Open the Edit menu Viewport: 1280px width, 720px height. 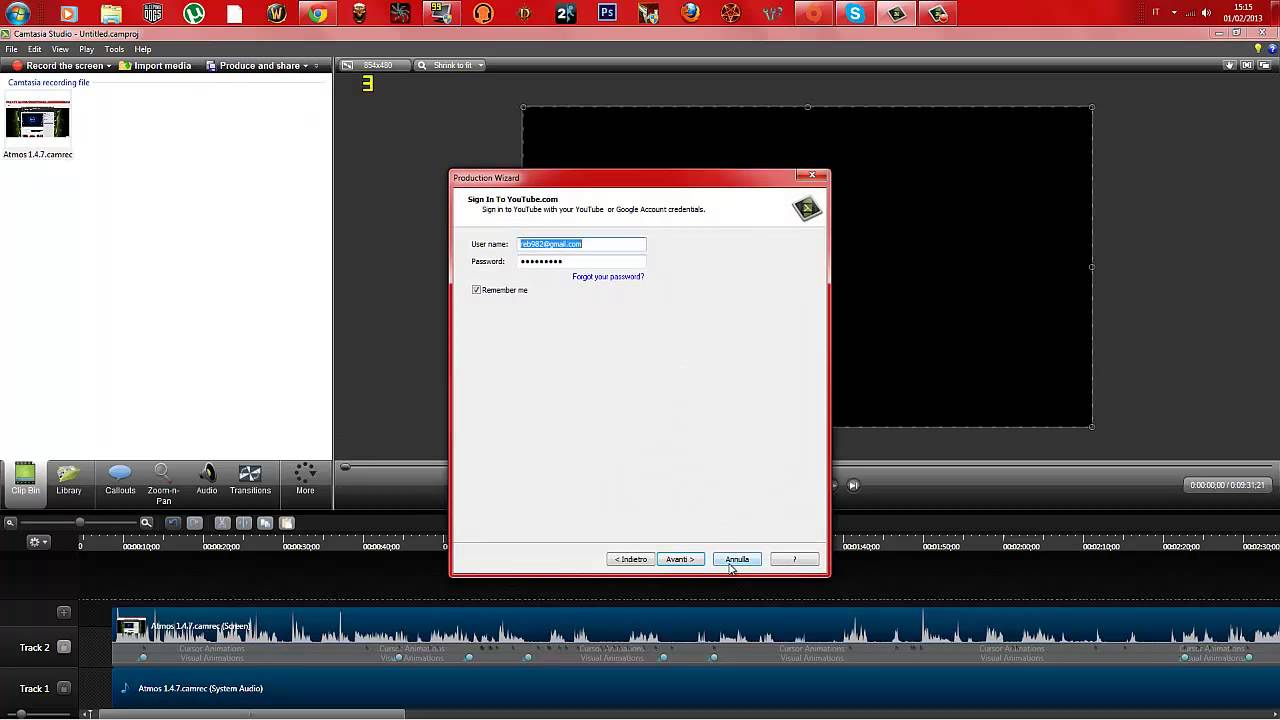click(x=35, y=49)
